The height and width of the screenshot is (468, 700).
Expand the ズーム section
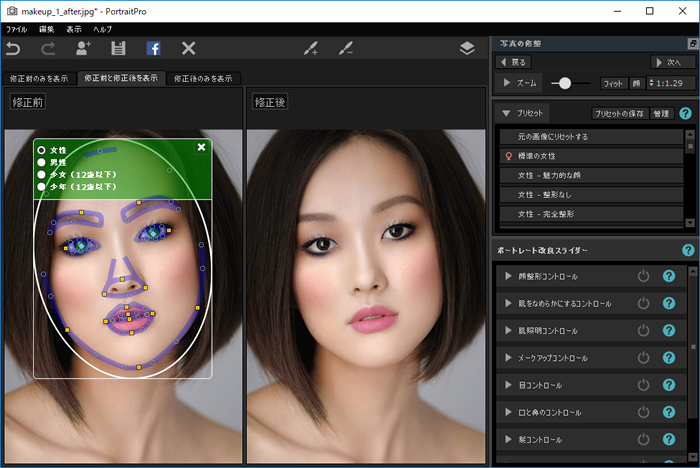[x=507, y=83]
